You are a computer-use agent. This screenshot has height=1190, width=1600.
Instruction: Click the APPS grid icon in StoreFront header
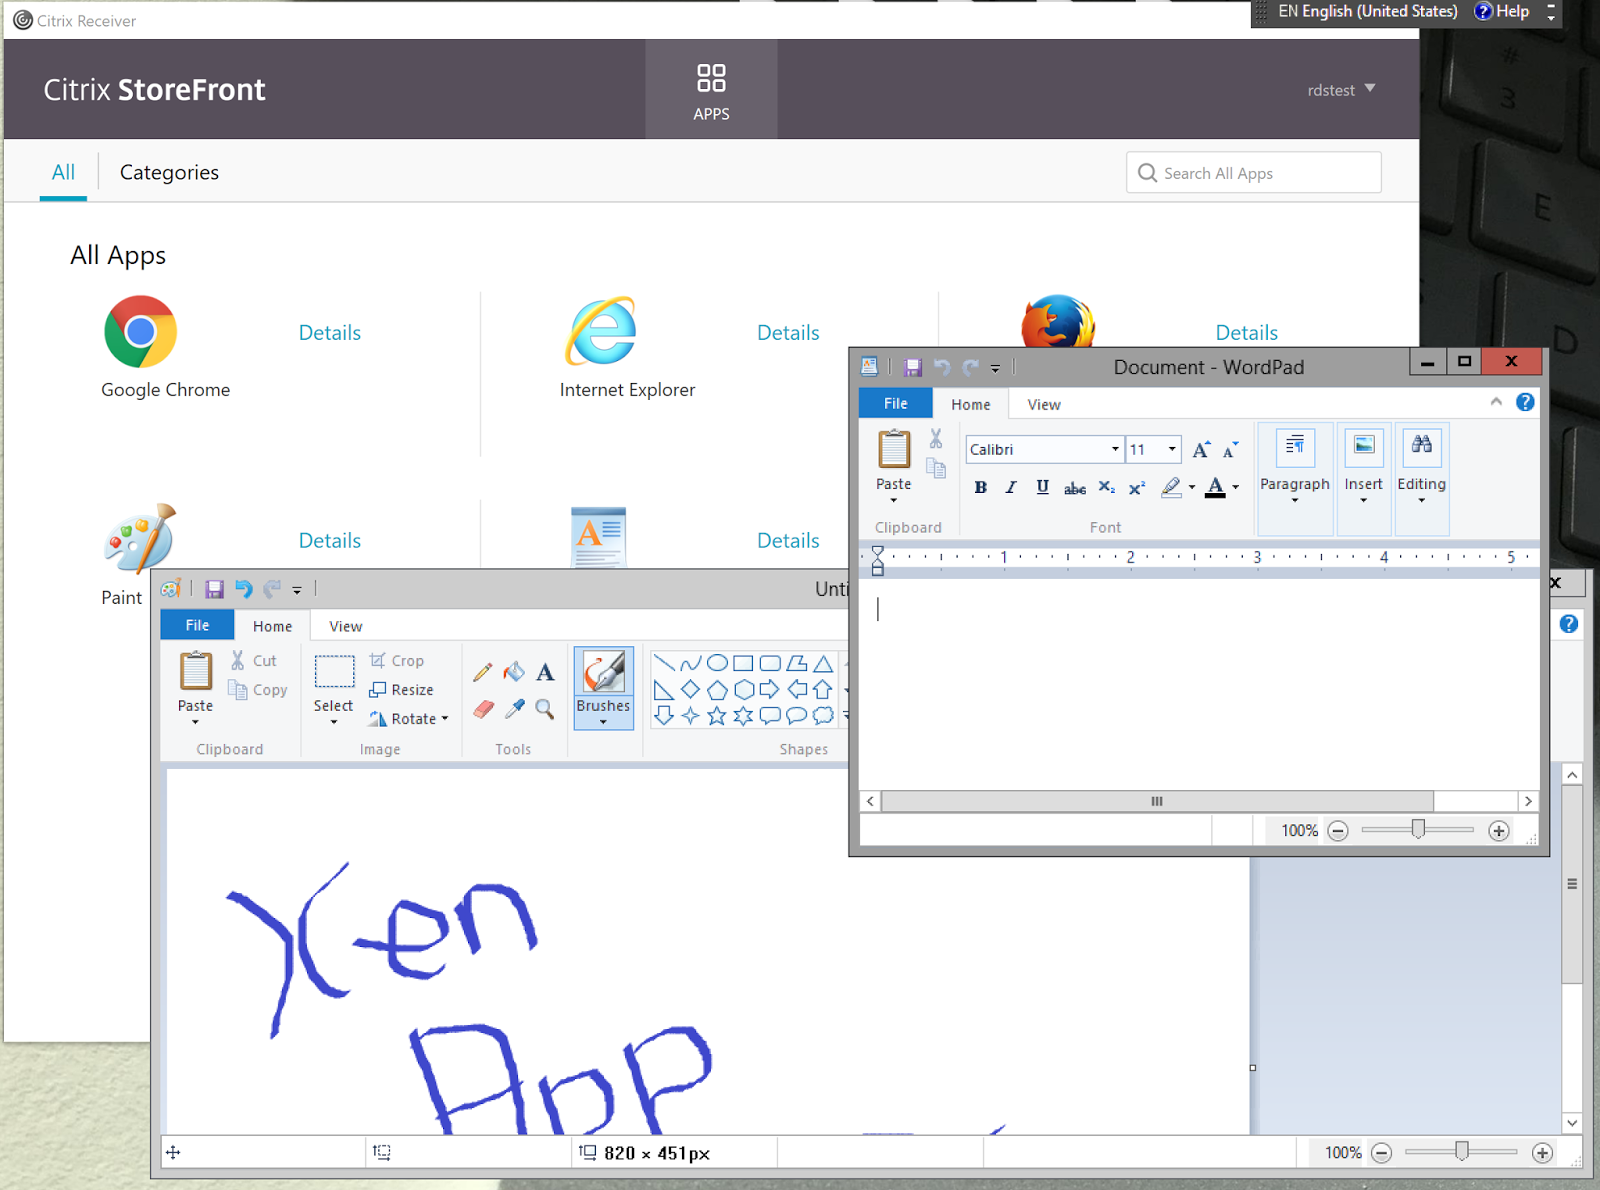click(711, 78)
